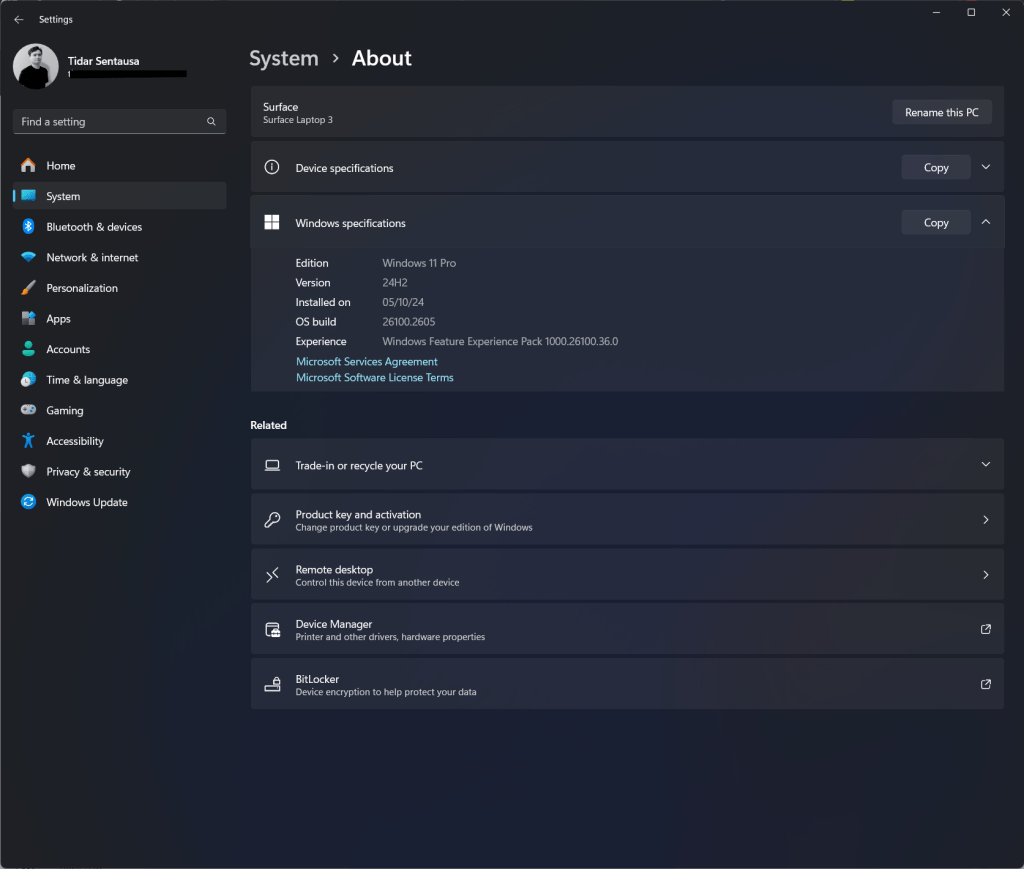The image size is (1024, 869).
Task: Click the 24H2 version value
Action: pos(395,283)
